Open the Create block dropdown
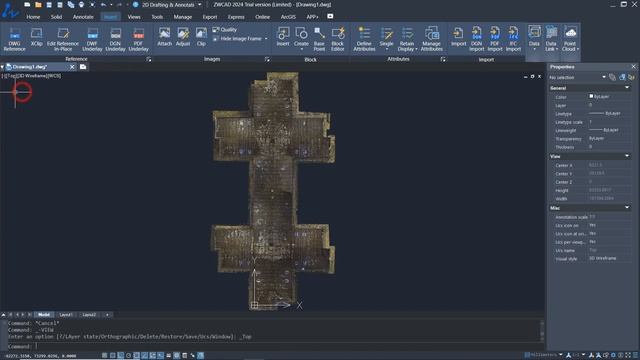The width and height of the screenshot is (640, 360). pyautogui.click(x=301, y=49)
